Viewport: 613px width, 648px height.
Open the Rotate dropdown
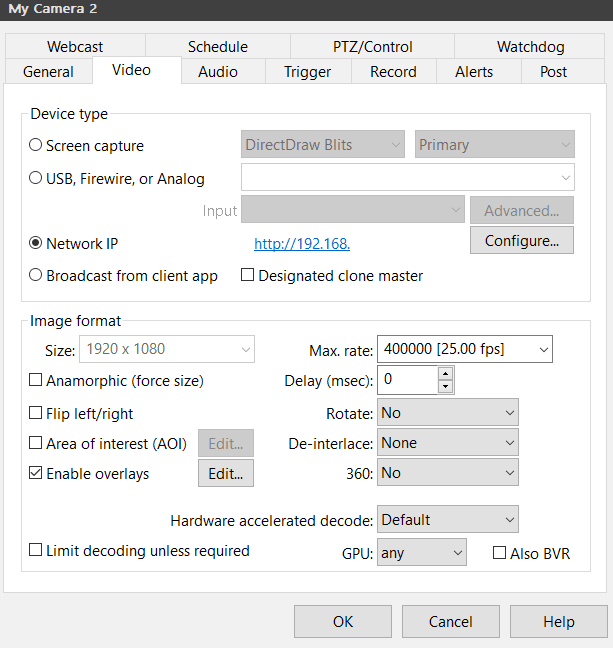pyautogui.click(x=447, y=413)
